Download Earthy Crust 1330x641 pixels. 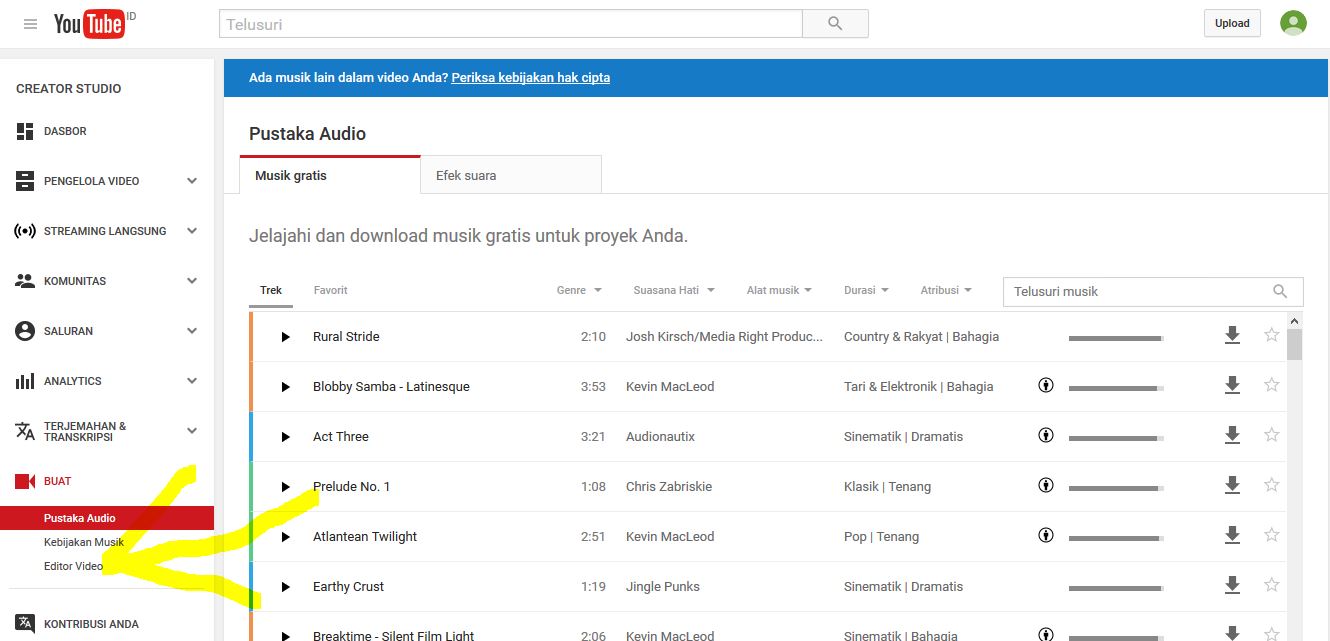pyautogui.click(x=1232, y=586)
